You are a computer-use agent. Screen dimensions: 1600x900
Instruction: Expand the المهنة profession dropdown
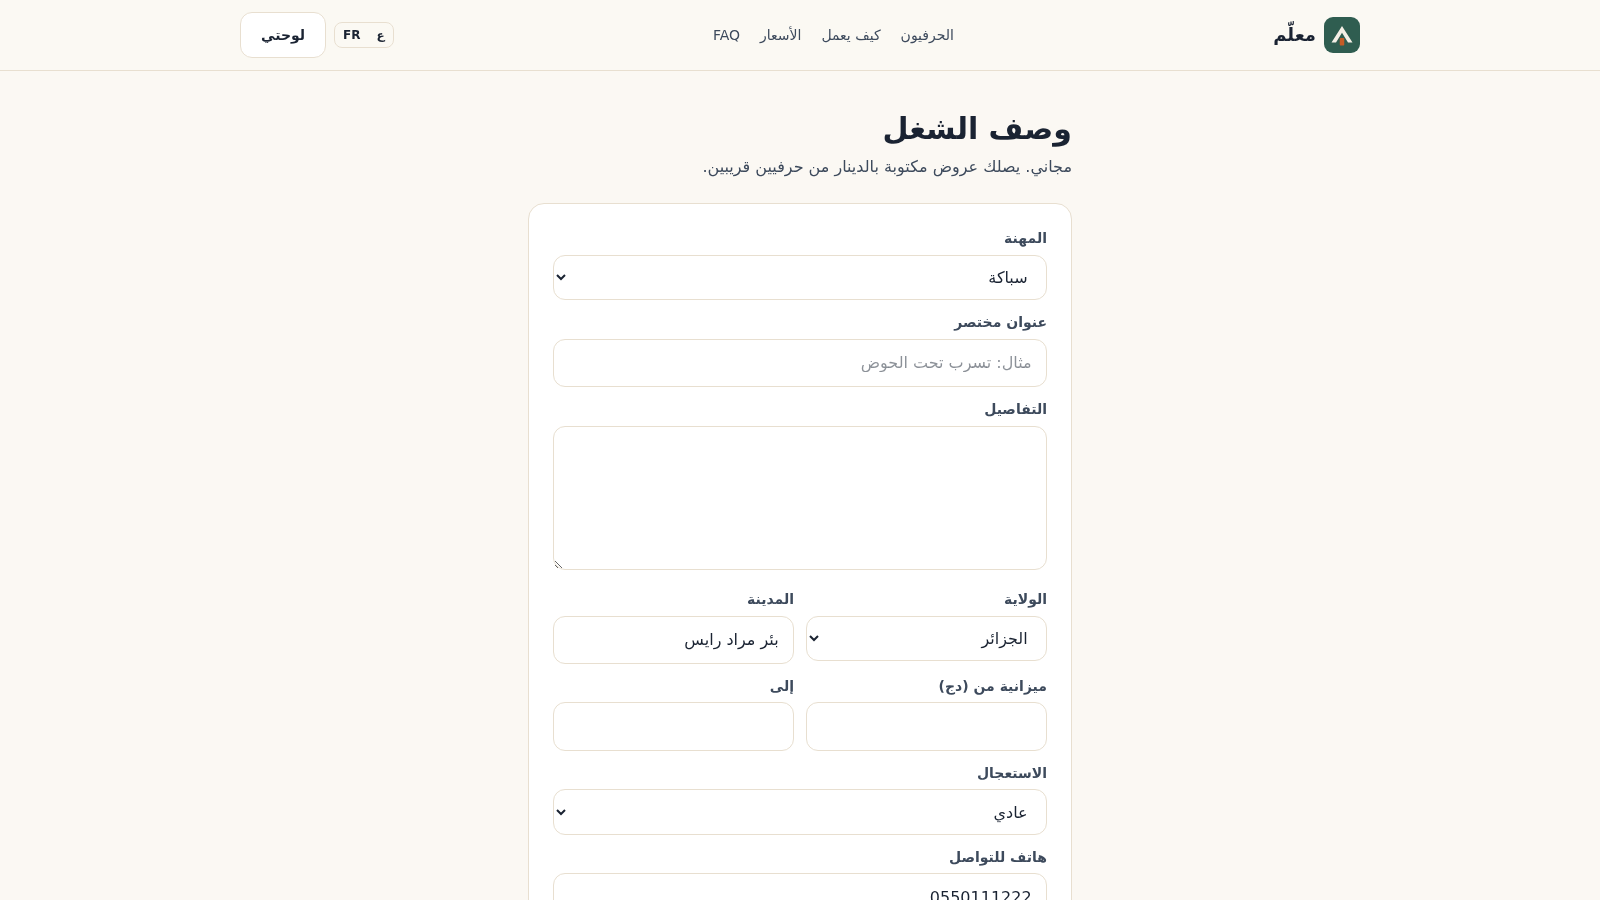pyautogui.click(x=800, y=277)
